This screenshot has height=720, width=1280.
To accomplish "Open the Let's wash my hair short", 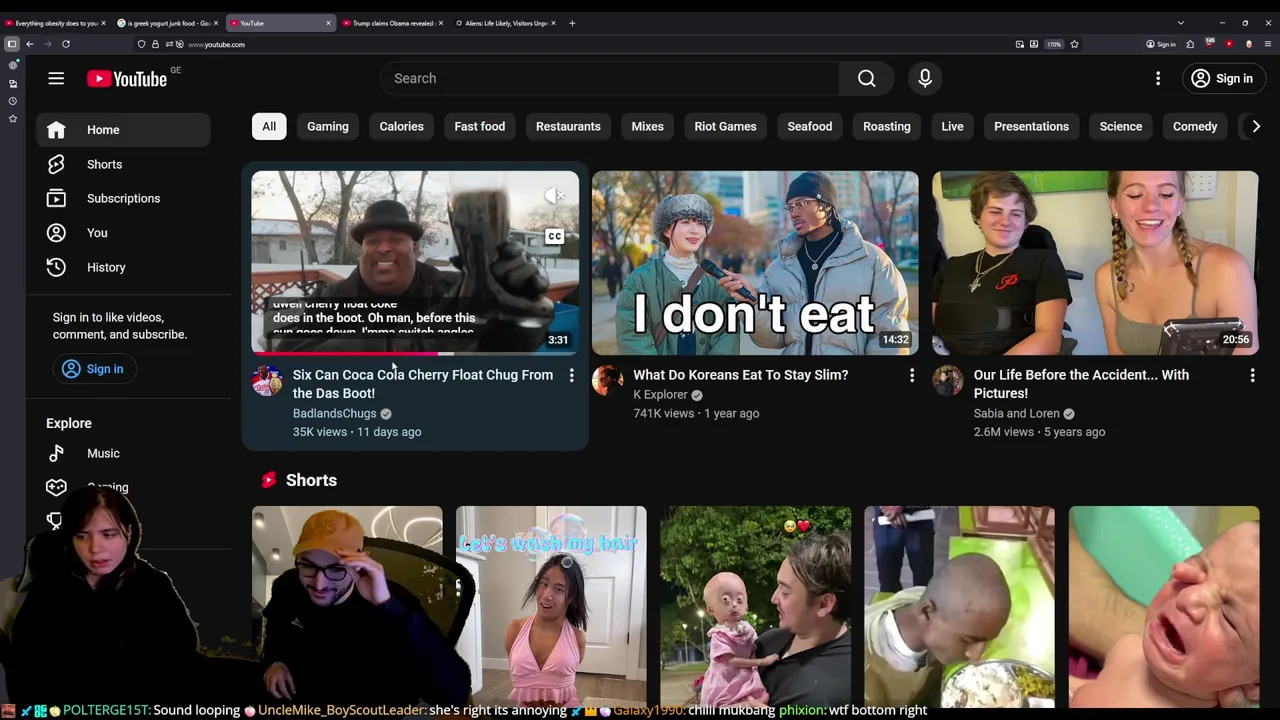I will coord(551,607).
